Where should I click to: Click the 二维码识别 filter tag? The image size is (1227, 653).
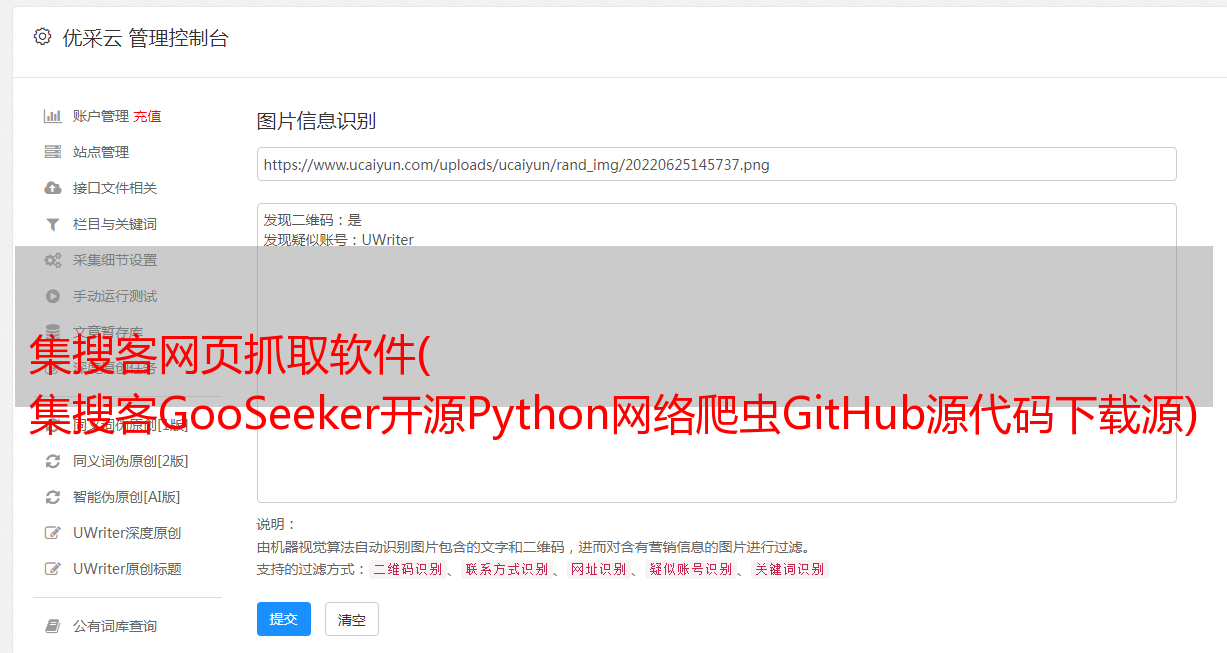[407, 569]
